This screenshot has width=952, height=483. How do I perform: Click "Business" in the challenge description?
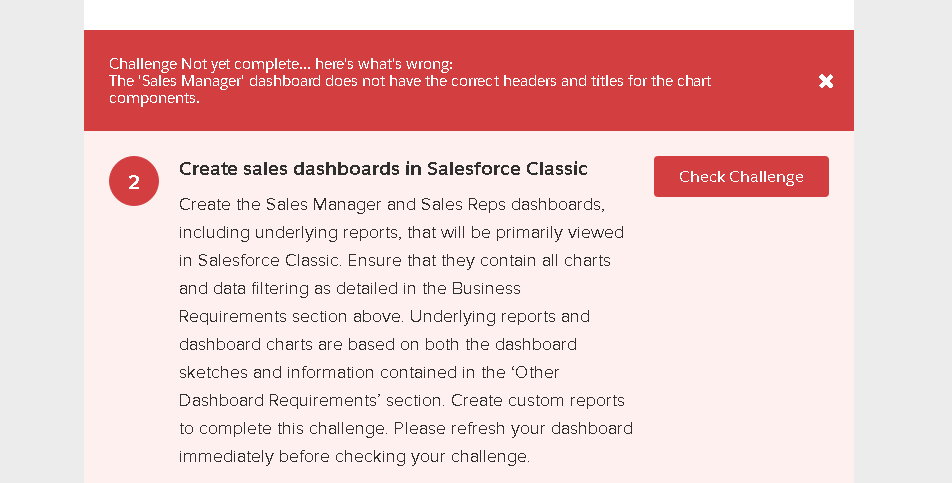pos(486,288)
